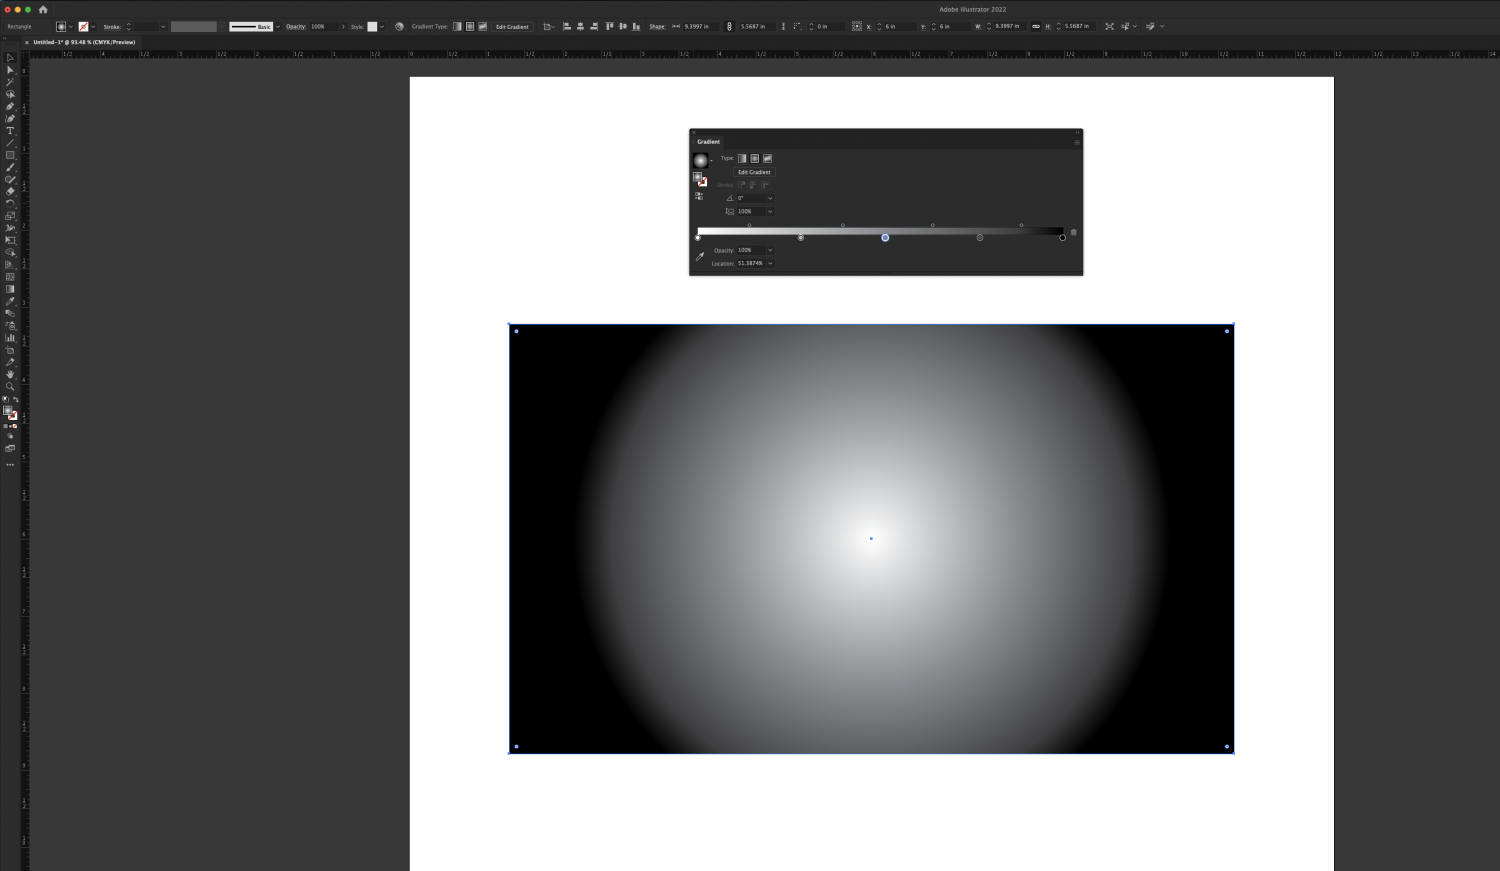Select the middle gradient stop on the slider

click(885, 237)
